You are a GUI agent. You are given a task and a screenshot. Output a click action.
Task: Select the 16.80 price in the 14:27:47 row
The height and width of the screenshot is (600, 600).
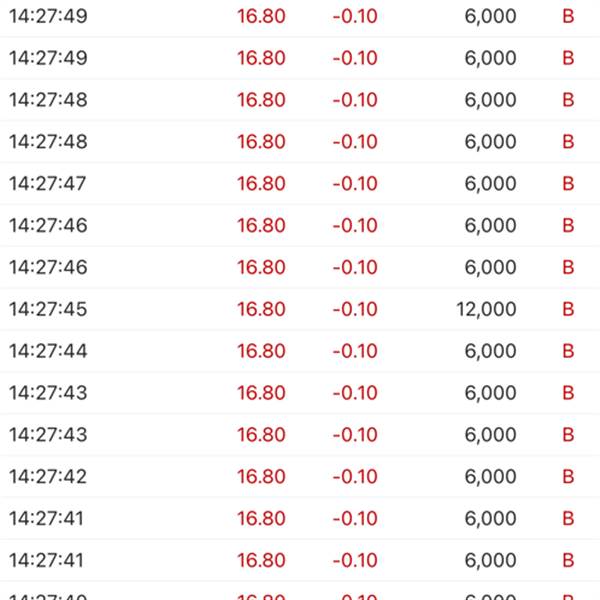(x=261, y=184)
